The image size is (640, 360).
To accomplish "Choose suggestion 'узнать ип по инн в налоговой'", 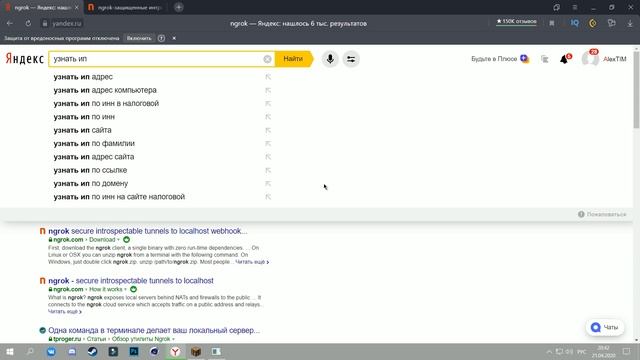I will coord(106,104).
